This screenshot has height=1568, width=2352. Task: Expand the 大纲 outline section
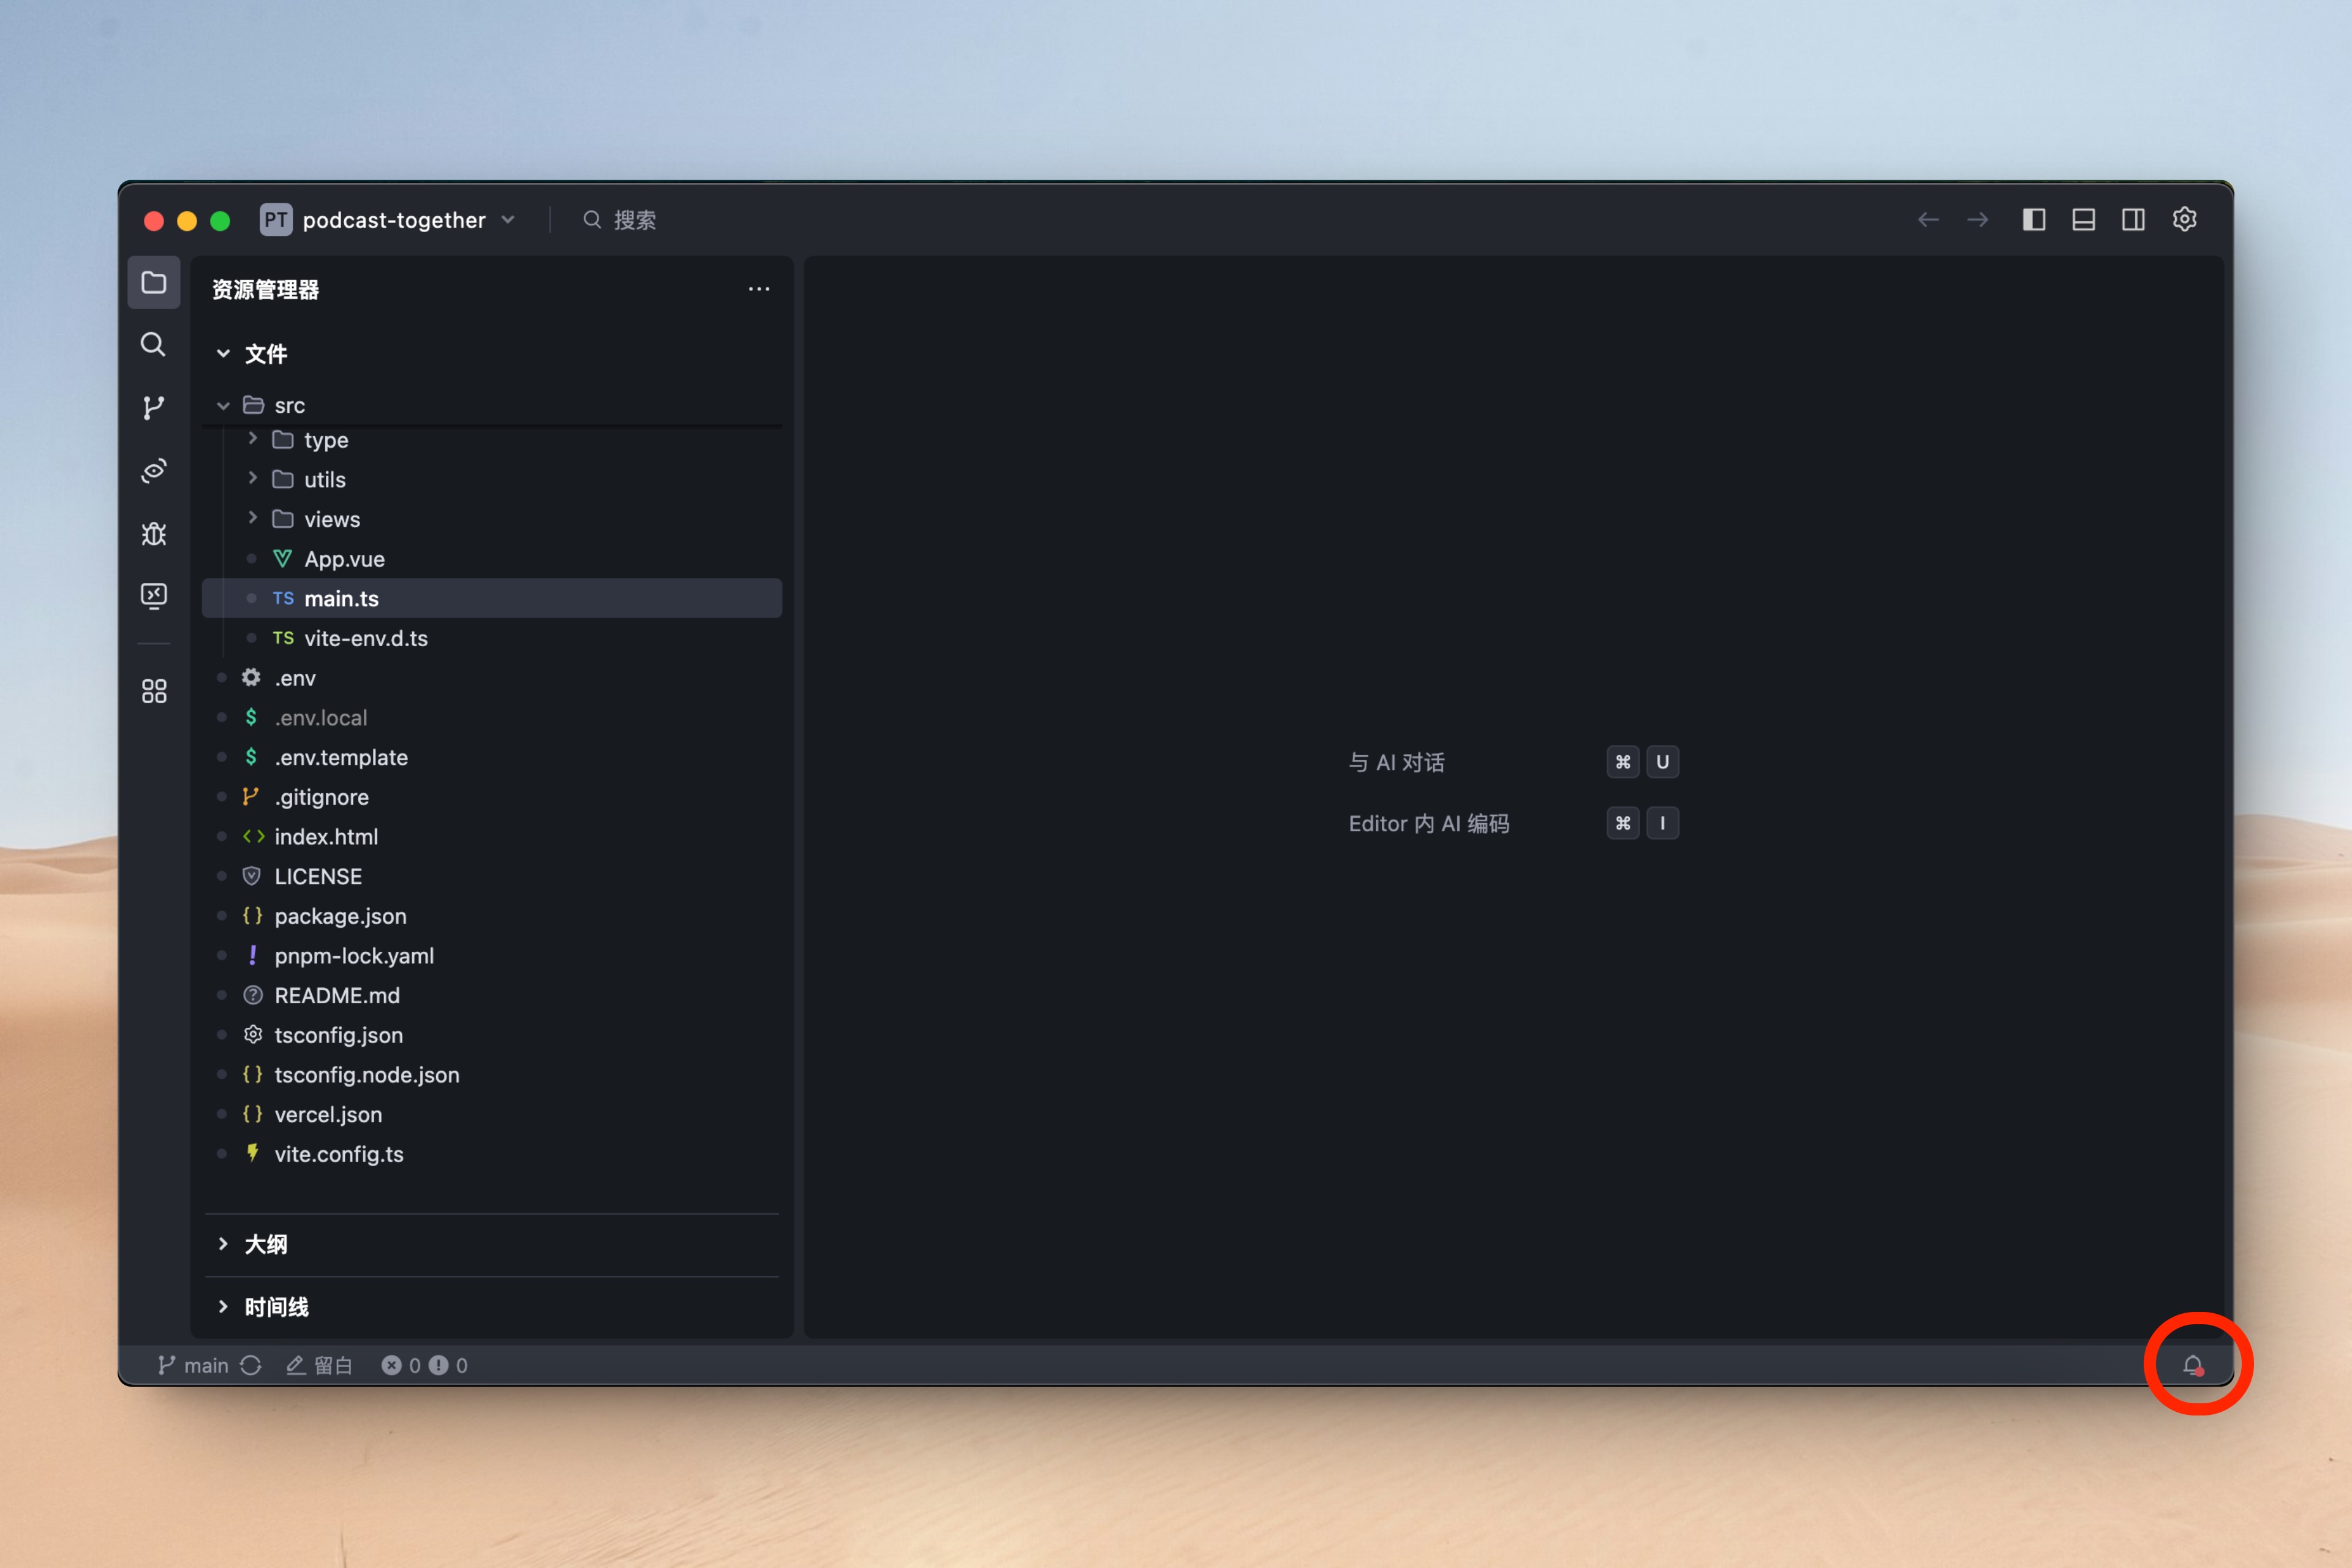(x=265, y=1244)
